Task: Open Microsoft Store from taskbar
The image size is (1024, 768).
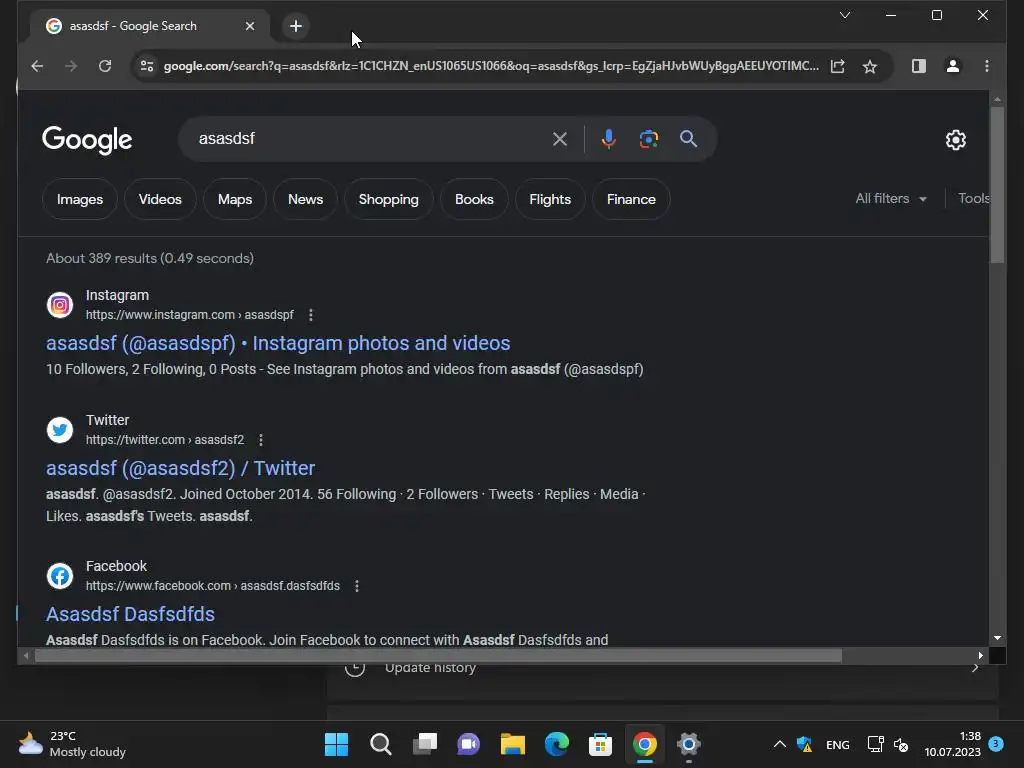Action: tap(600, 744)
